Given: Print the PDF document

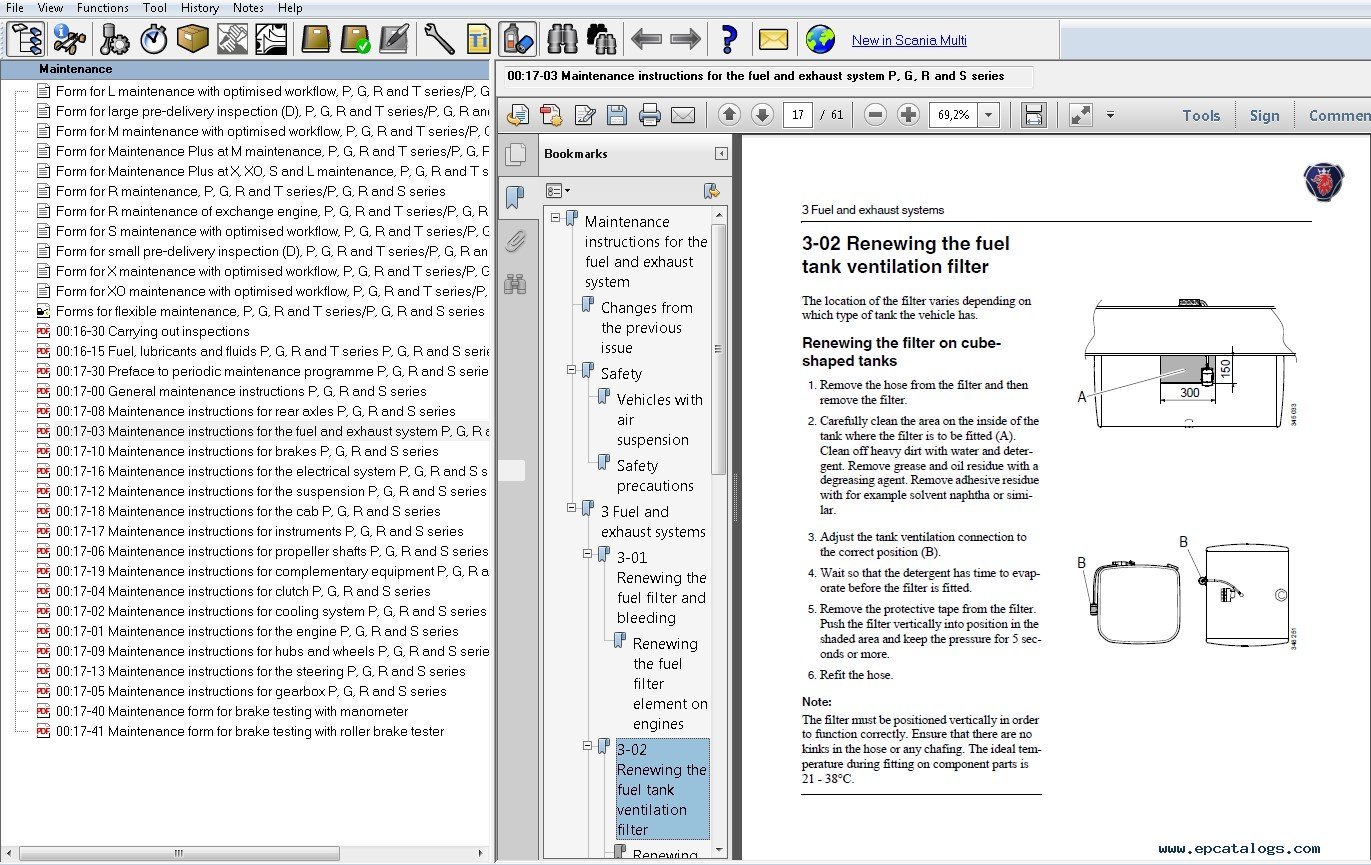Looking at the screenshot, I should tap(650, 115).
